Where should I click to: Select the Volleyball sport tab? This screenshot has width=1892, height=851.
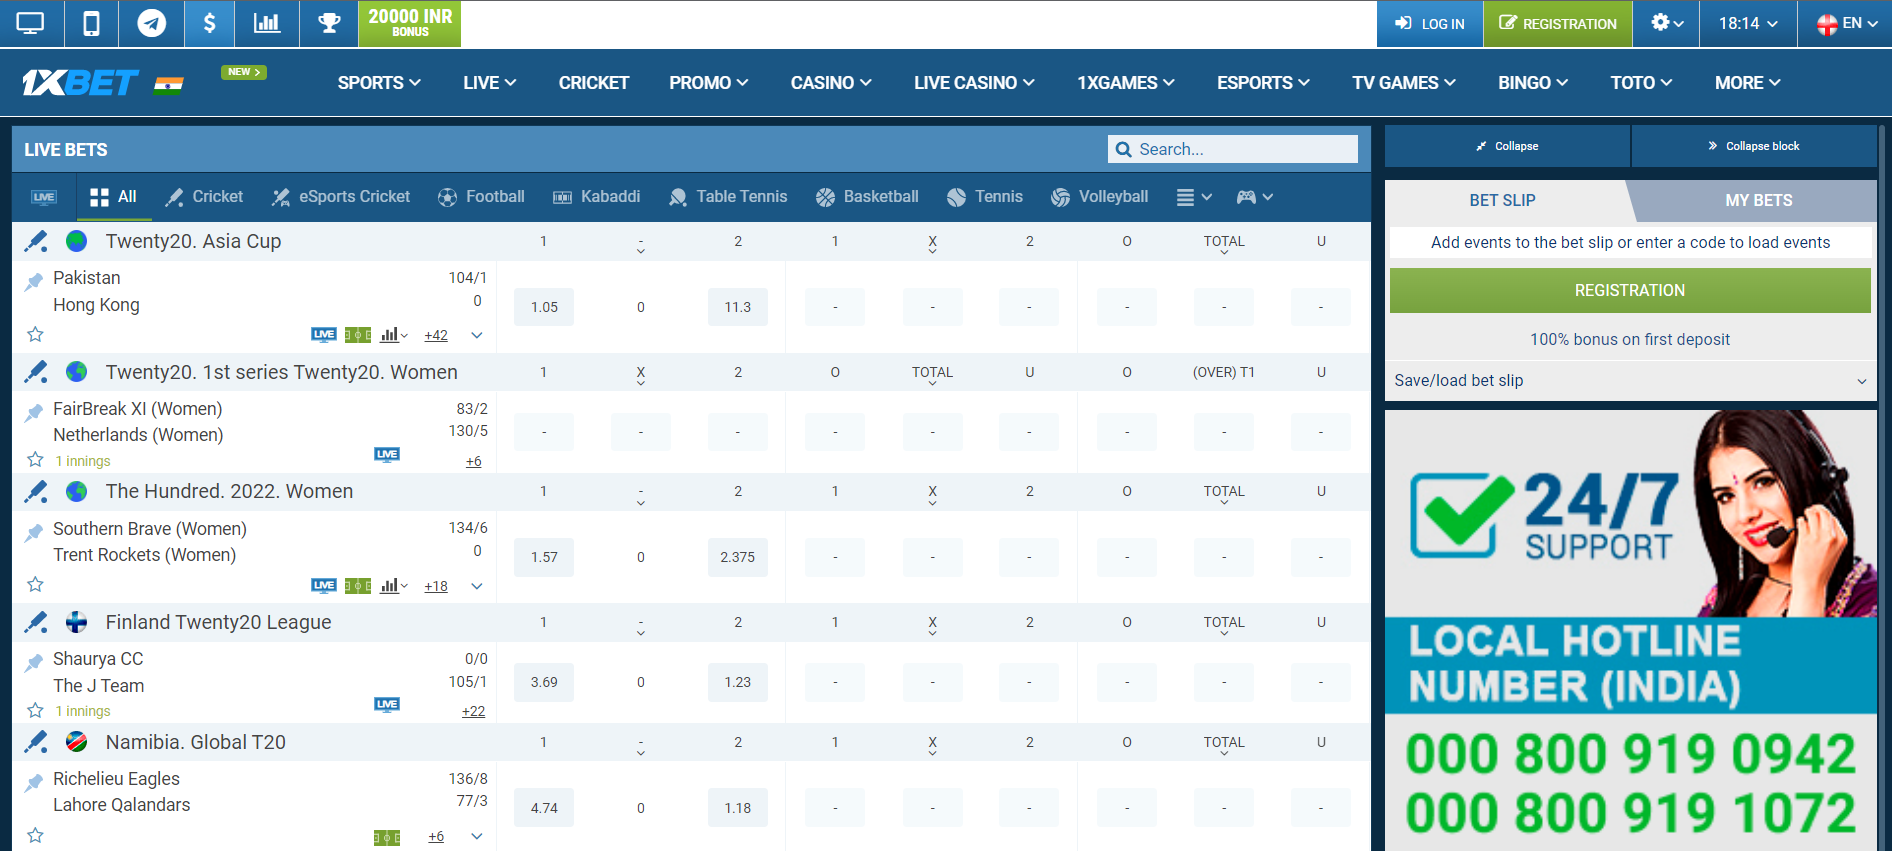tap(1099, 197)
